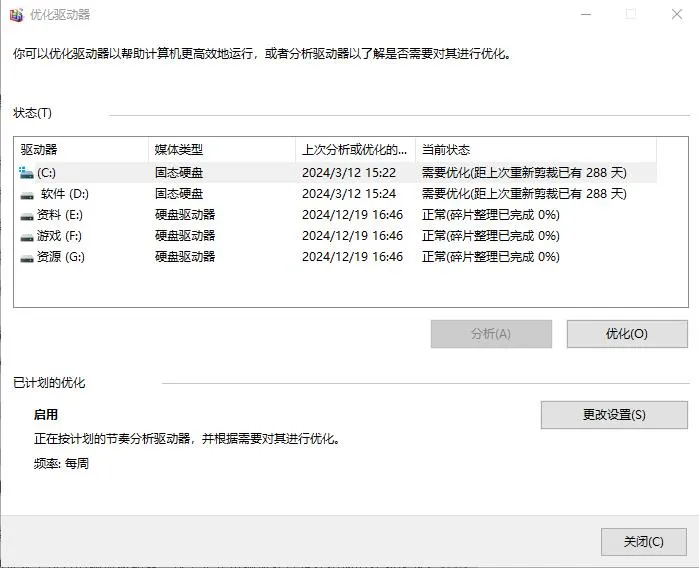
Task: Click the 分析(A) button
Action: click(490, 334)
